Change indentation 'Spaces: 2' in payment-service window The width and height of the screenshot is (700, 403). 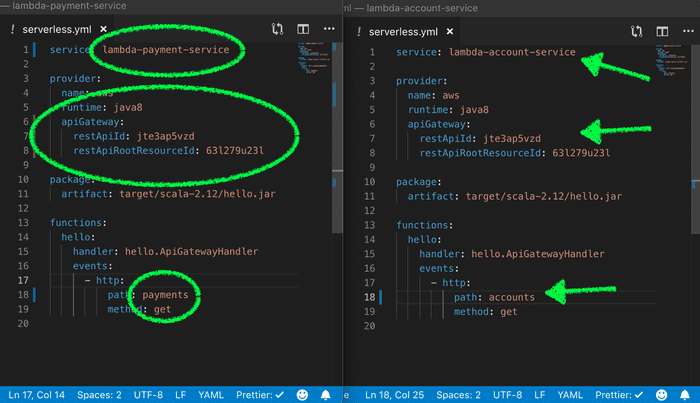pos(99,395)
